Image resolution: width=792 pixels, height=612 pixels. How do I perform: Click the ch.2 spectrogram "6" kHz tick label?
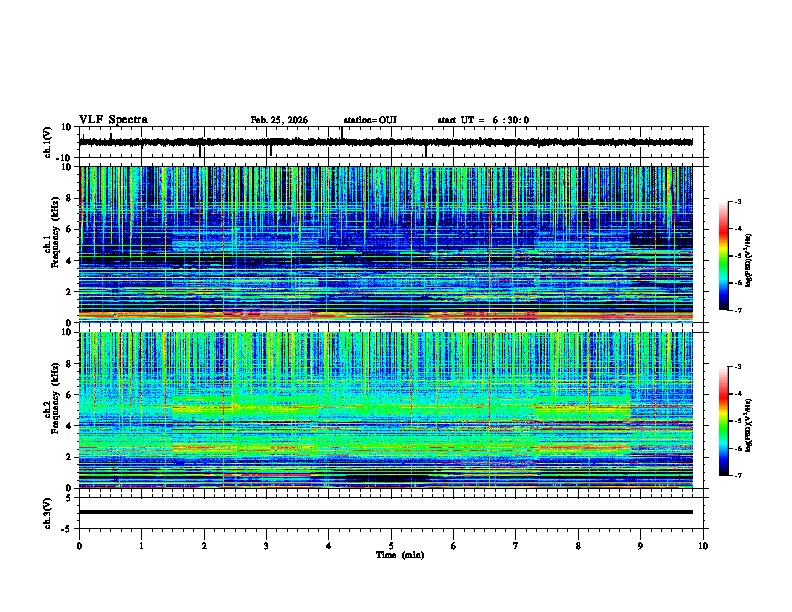coord(70,395)
